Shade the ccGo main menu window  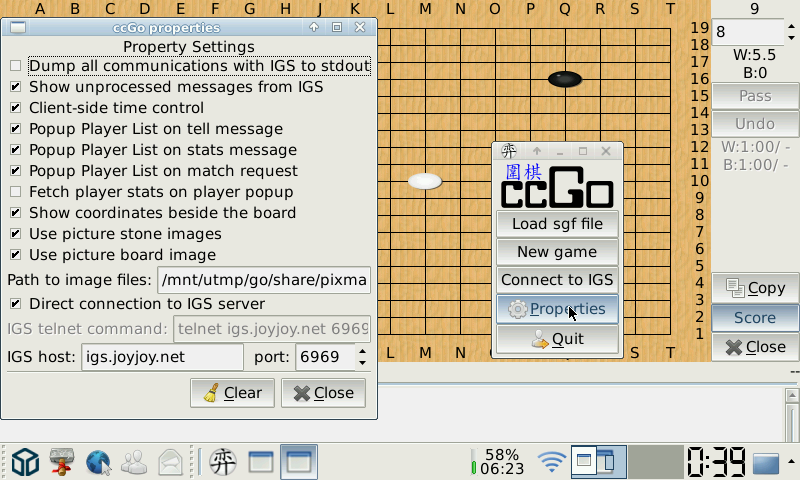(x=537, y=151)
